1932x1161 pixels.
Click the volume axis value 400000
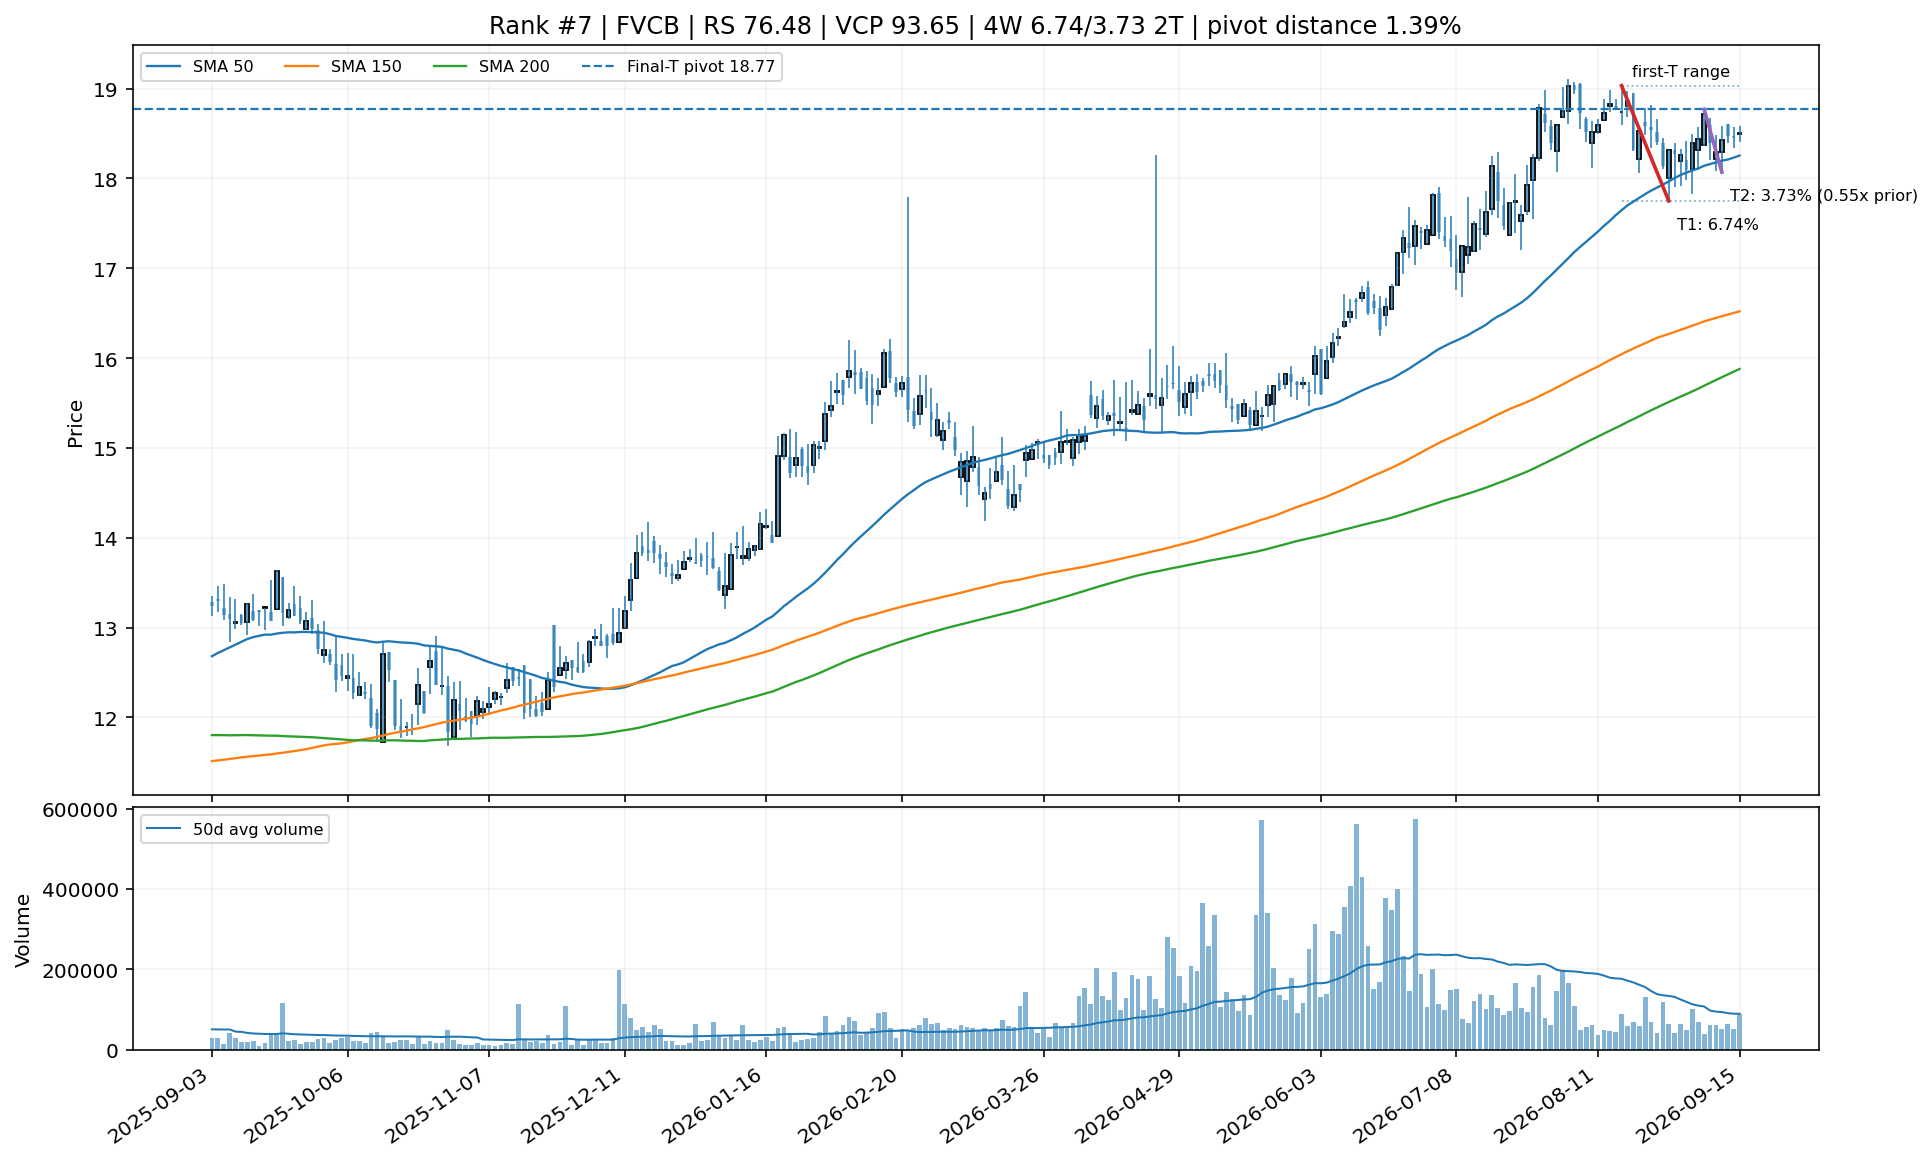(80, 890)
